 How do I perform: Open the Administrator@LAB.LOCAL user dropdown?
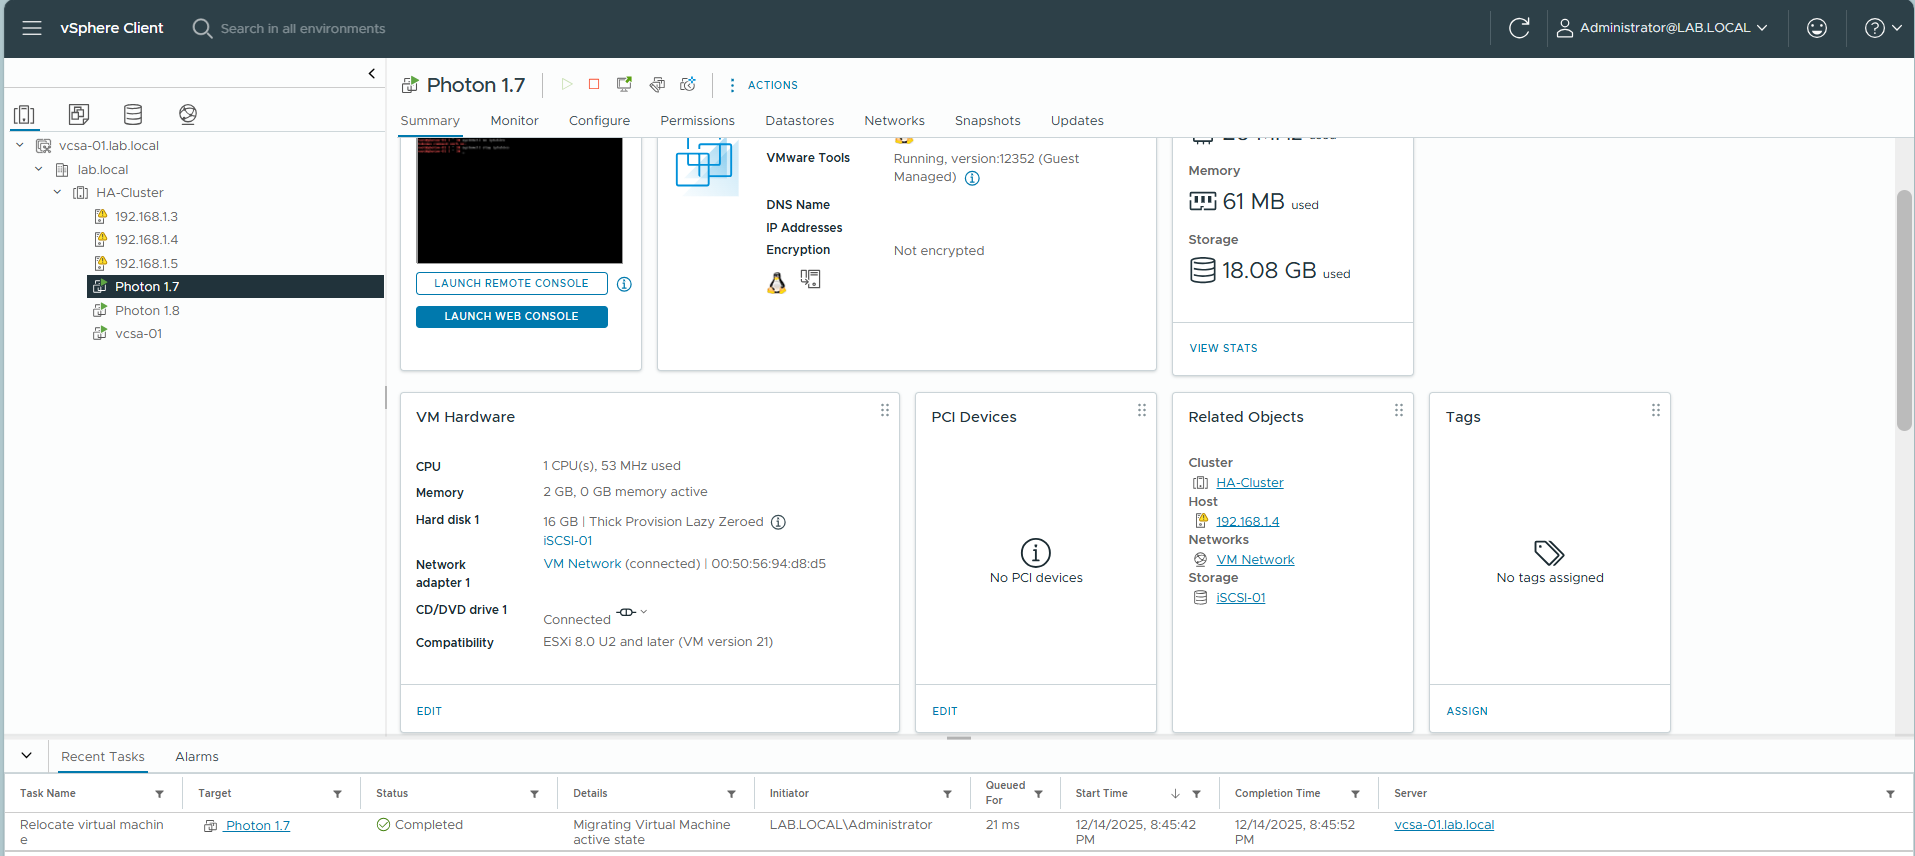tap(1663, 28)
